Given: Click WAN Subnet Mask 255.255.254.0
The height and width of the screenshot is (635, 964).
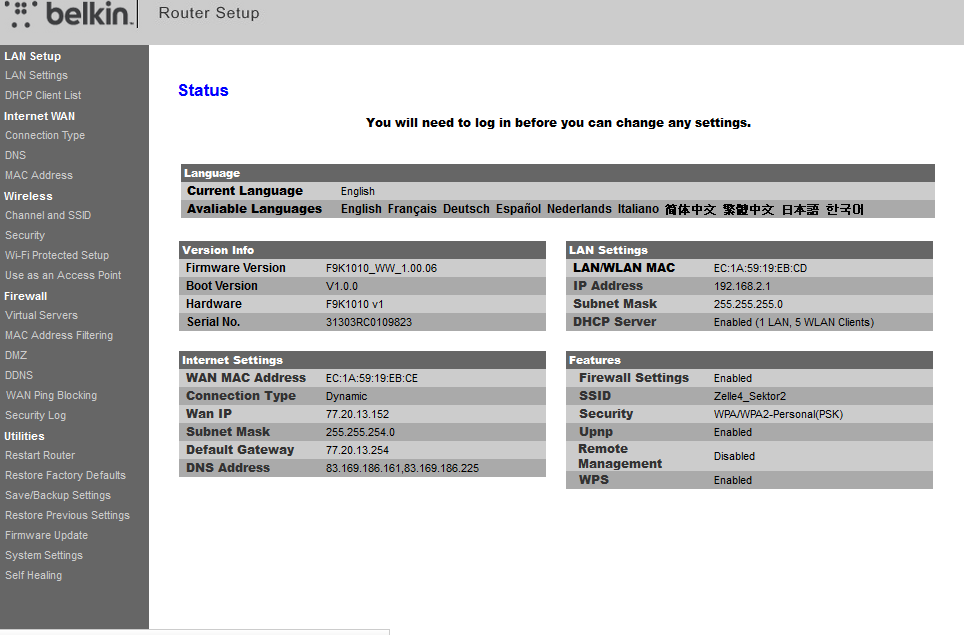Looking at the screenshot, I should [360, 432].
